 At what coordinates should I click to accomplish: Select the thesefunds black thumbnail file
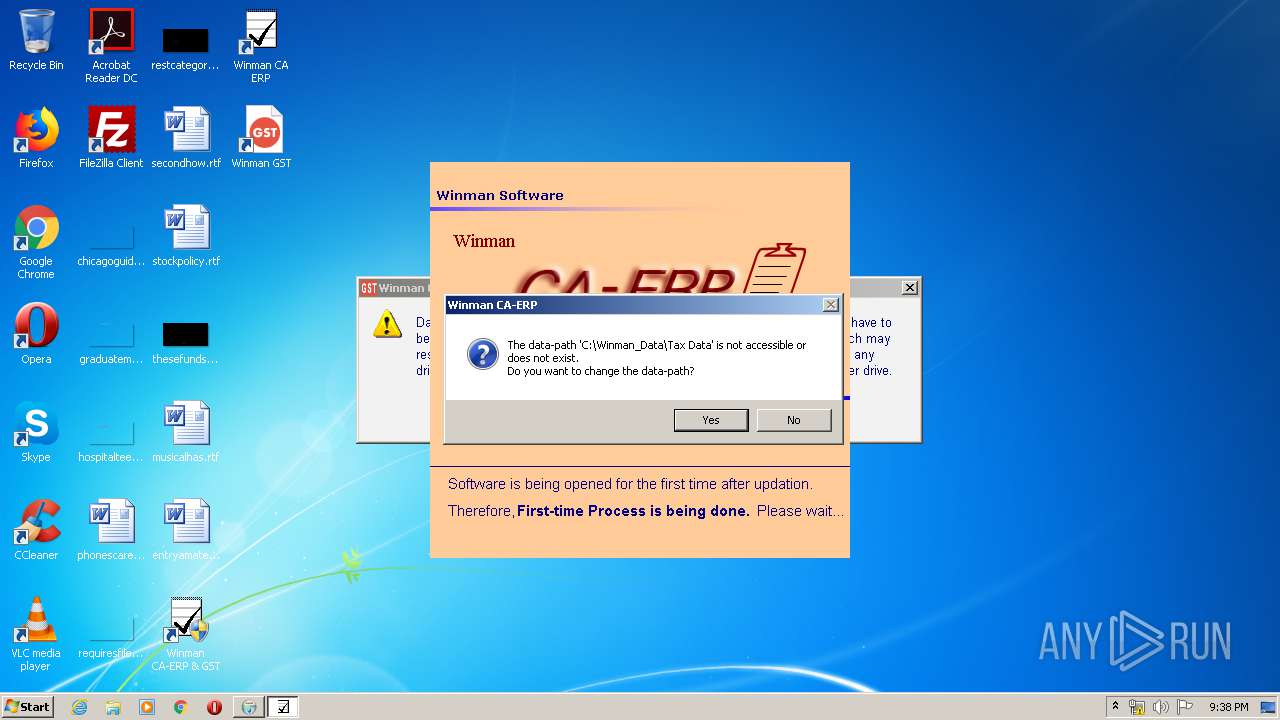[x=186, y=340]
